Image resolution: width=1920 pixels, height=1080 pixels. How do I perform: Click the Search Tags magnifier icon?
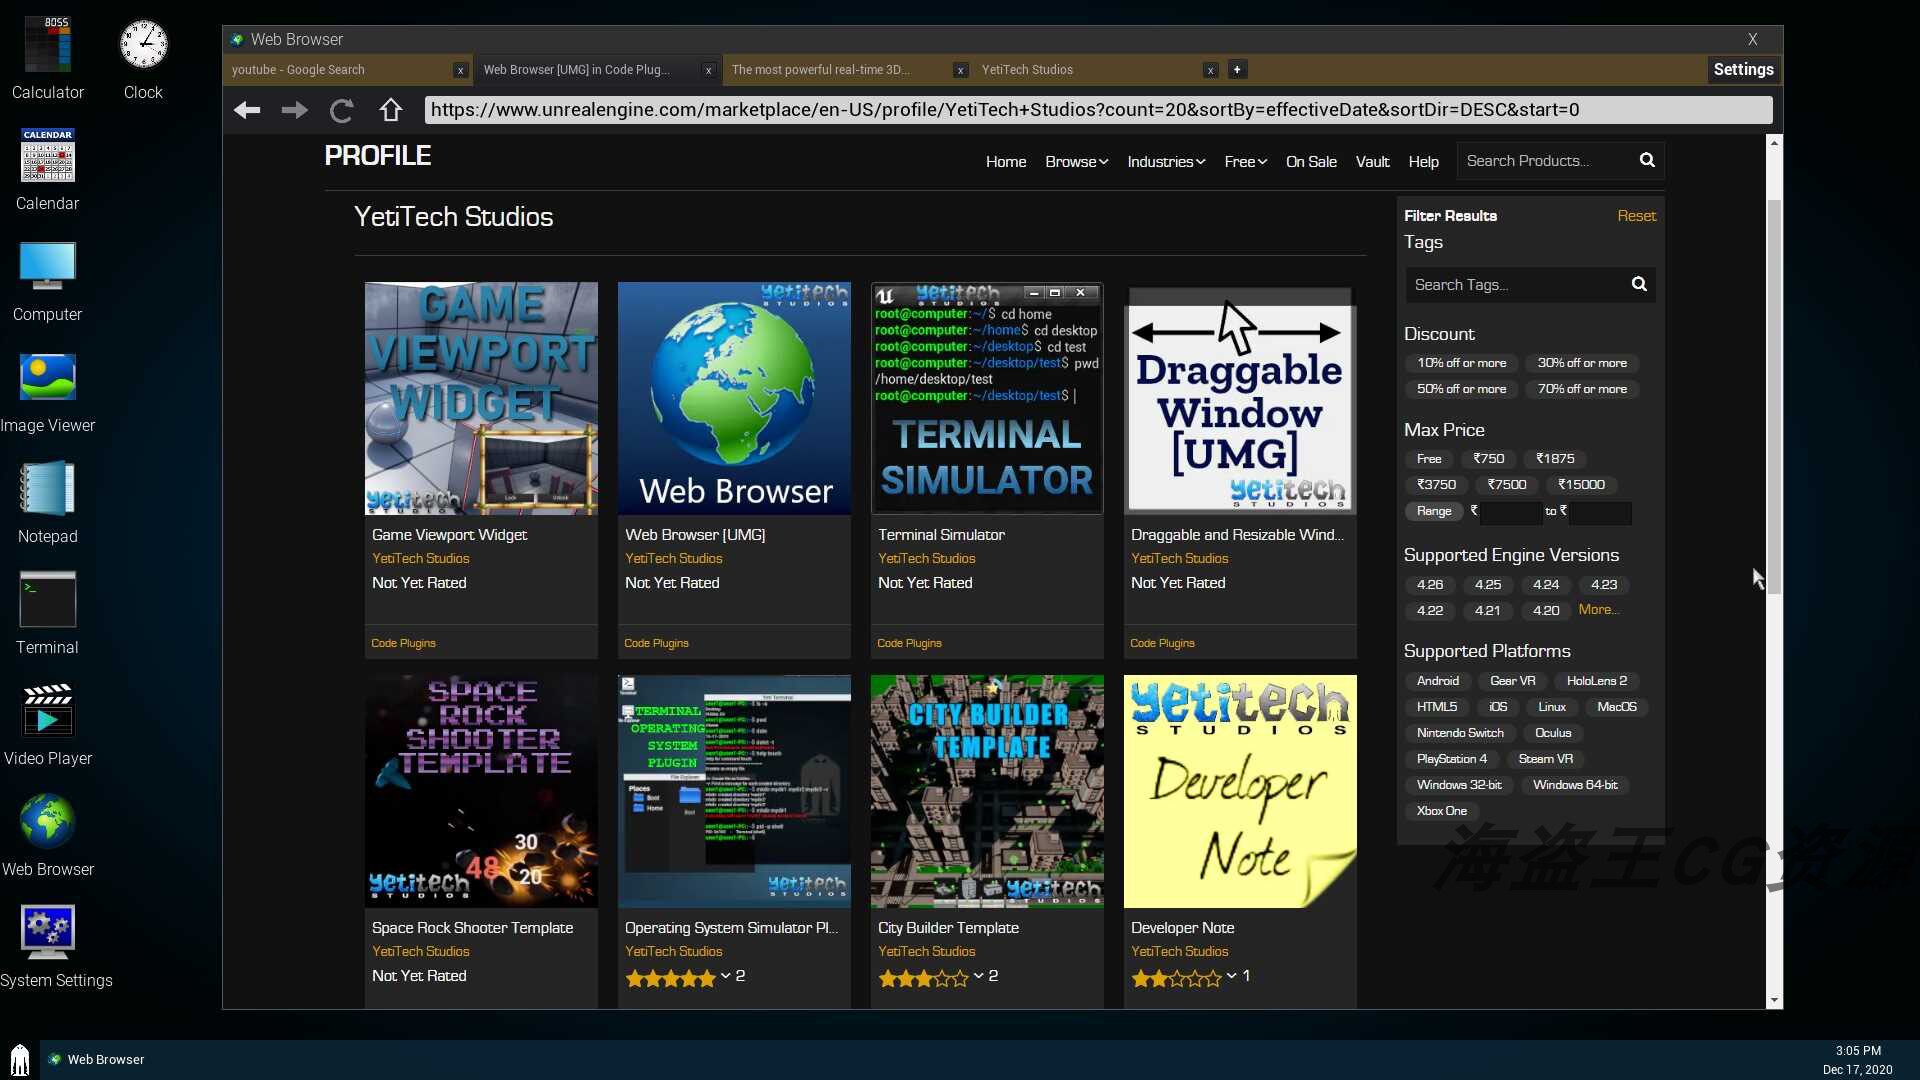point(1639,284)
